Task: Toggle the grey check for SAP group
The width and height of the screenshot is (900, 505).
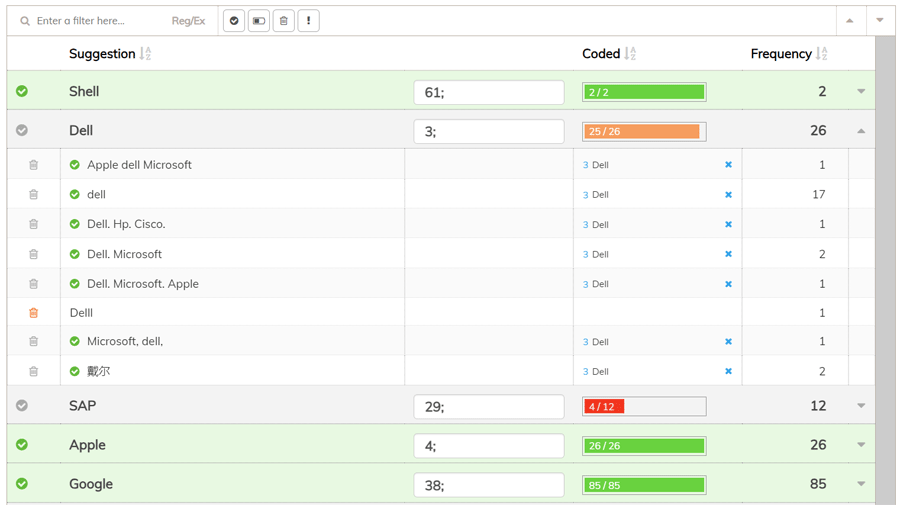Action: tap(22, 406)
